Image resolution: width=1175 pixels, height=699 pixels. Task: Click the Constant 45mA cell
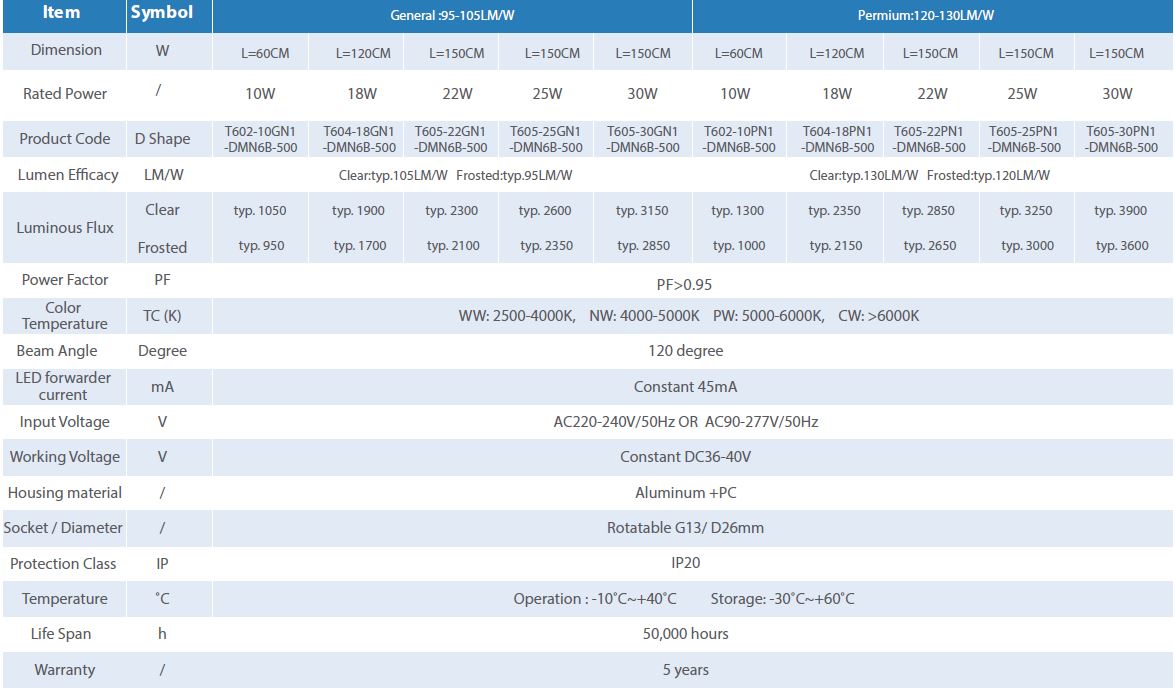(685, 387)
